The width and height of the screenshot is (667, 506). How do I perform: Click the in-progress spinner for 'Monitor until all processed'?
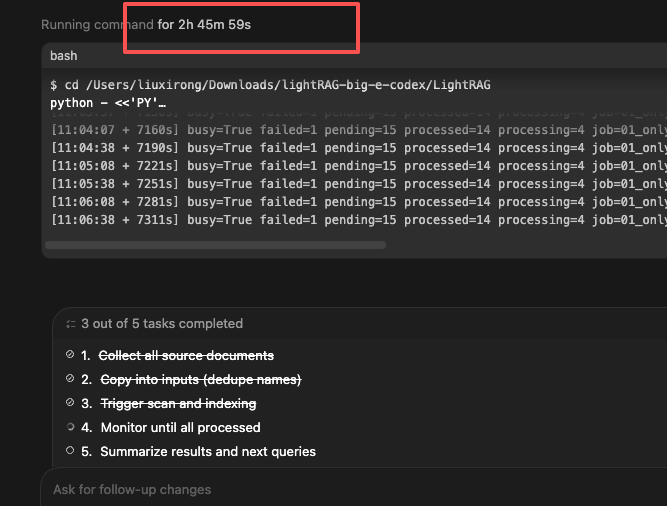pyautogui.click(x=70, y=427)
